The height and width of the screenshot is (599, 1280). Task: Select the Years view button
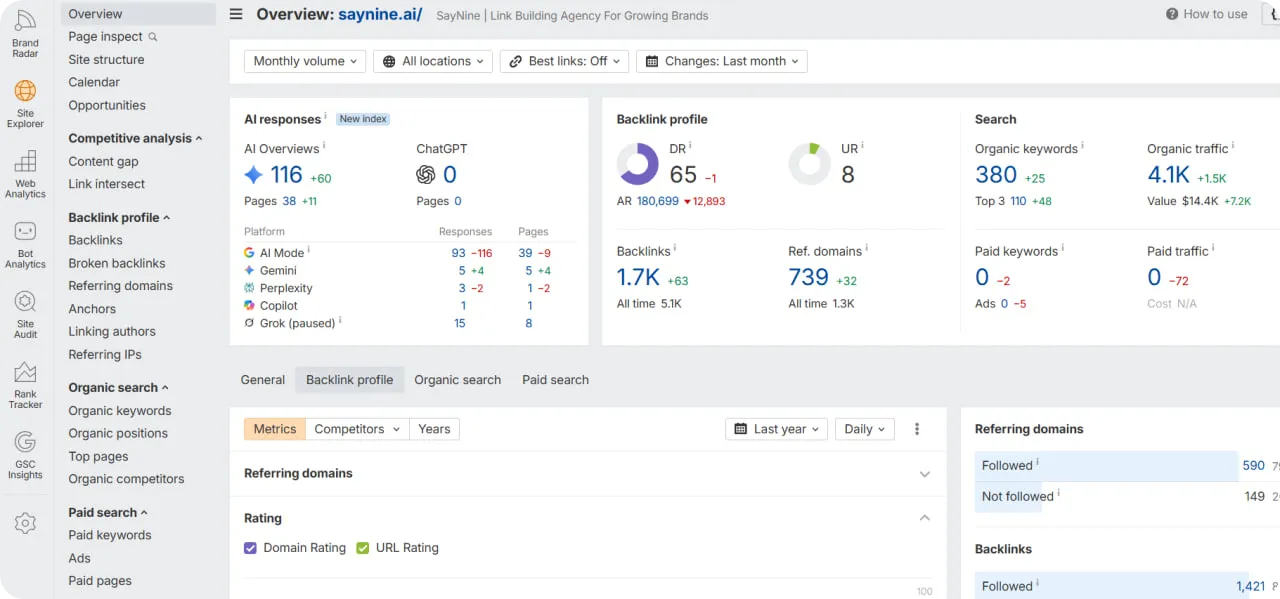tap(434, 429)
